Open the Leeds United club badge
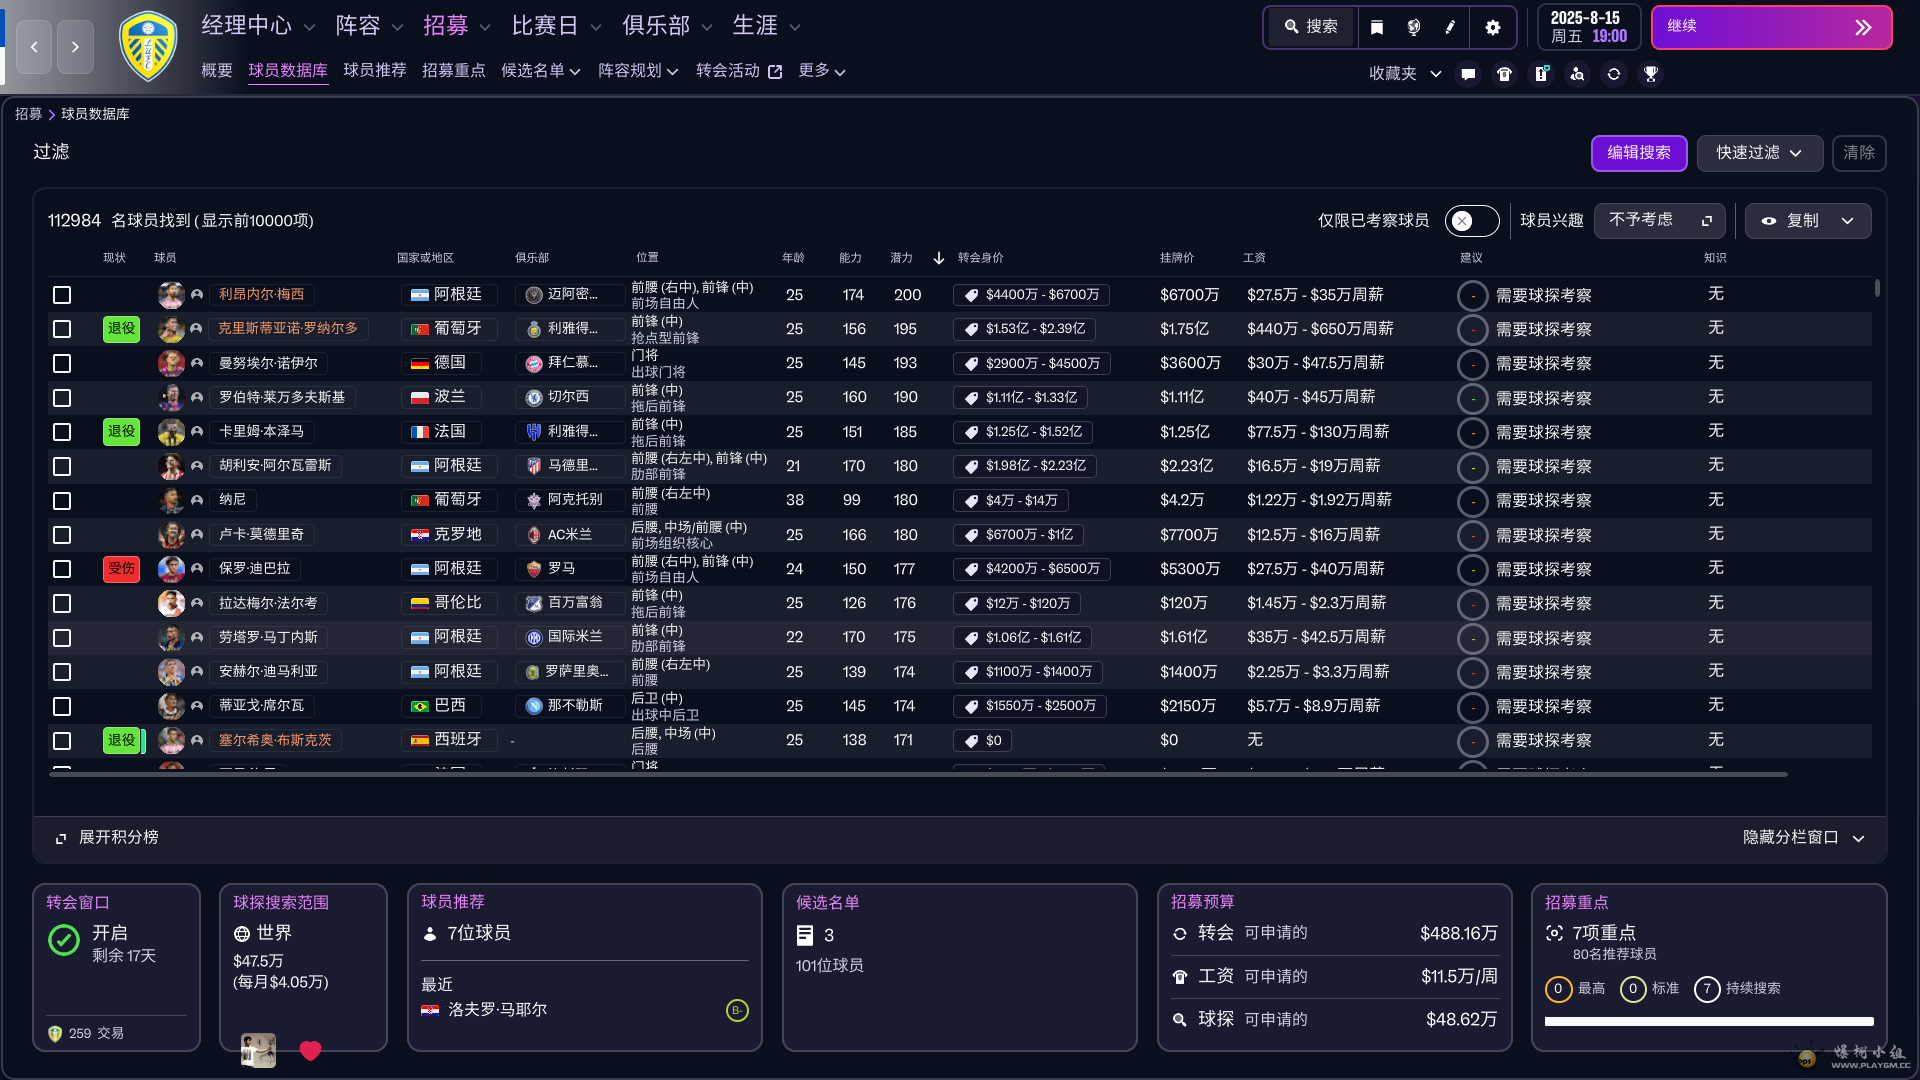Screen dimensions: 1920x1080 coord(148,46)
